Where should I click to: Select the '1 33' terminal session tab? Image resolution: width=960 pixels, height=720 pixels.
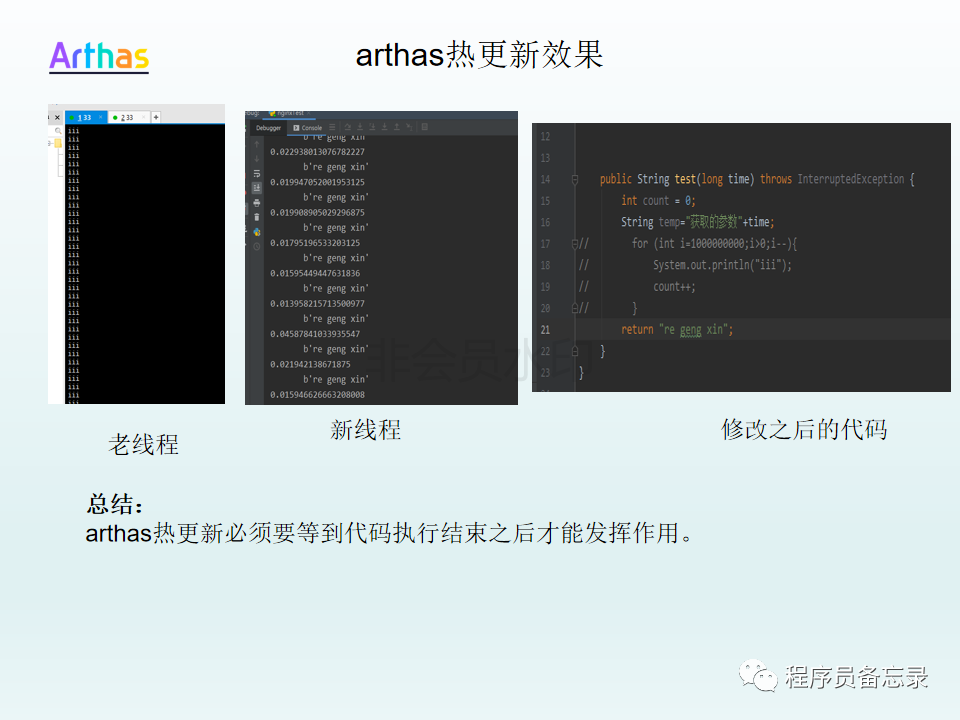coord(86,118)
